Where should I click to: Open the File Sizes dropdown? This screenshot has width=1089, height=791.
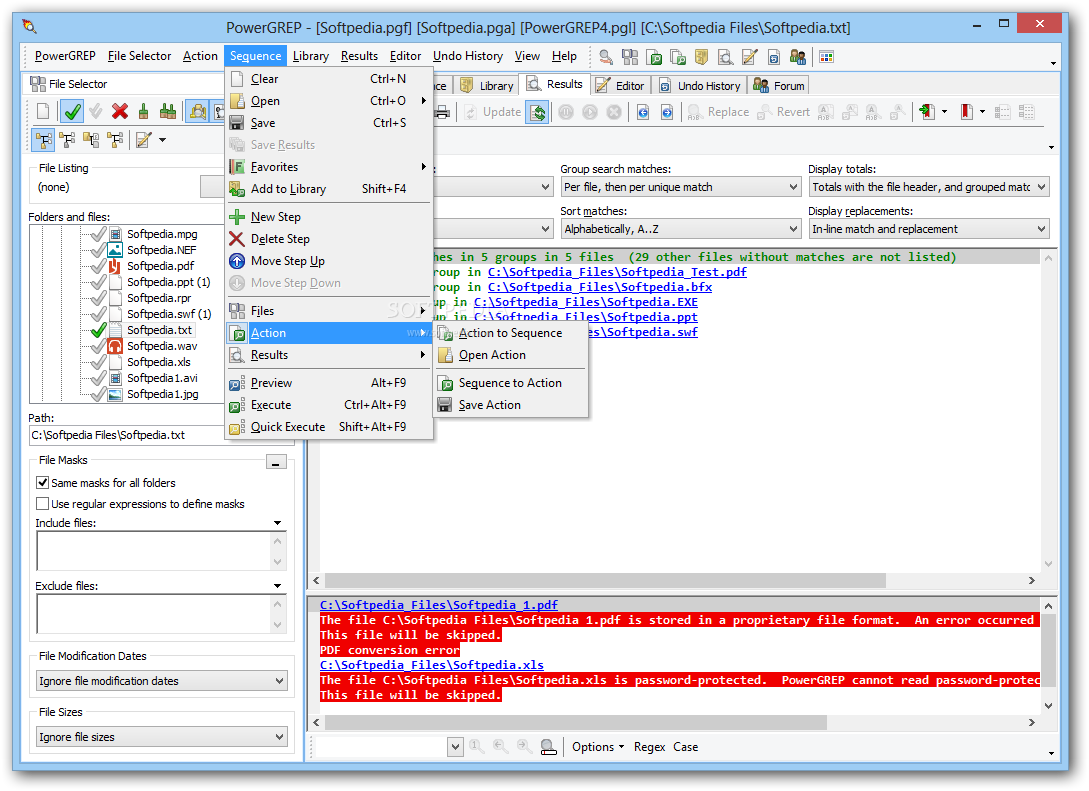161,737
